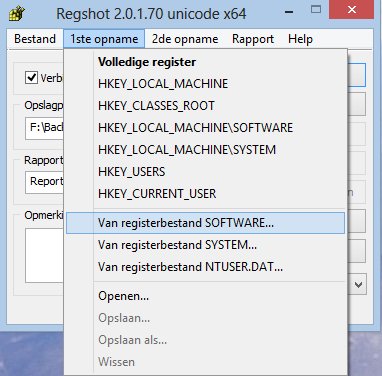This screenshot has height=376, width=382.
Task: Select HKEY_LOCAL_MACHINE\SOFTWARE entry
Action: click(205, 128)
